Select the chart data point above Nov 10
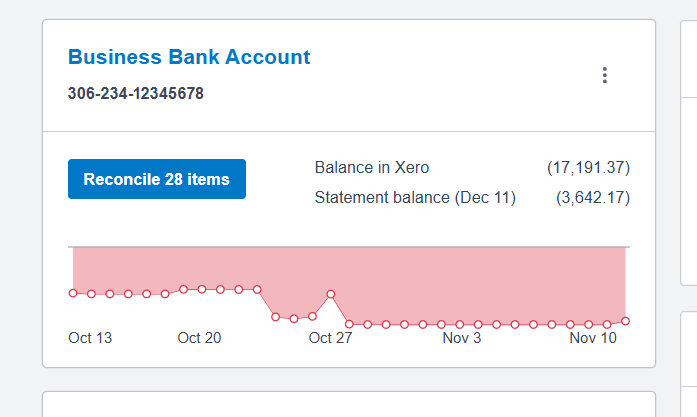Screen dimensions: 697x417 (x=589, y=325)
